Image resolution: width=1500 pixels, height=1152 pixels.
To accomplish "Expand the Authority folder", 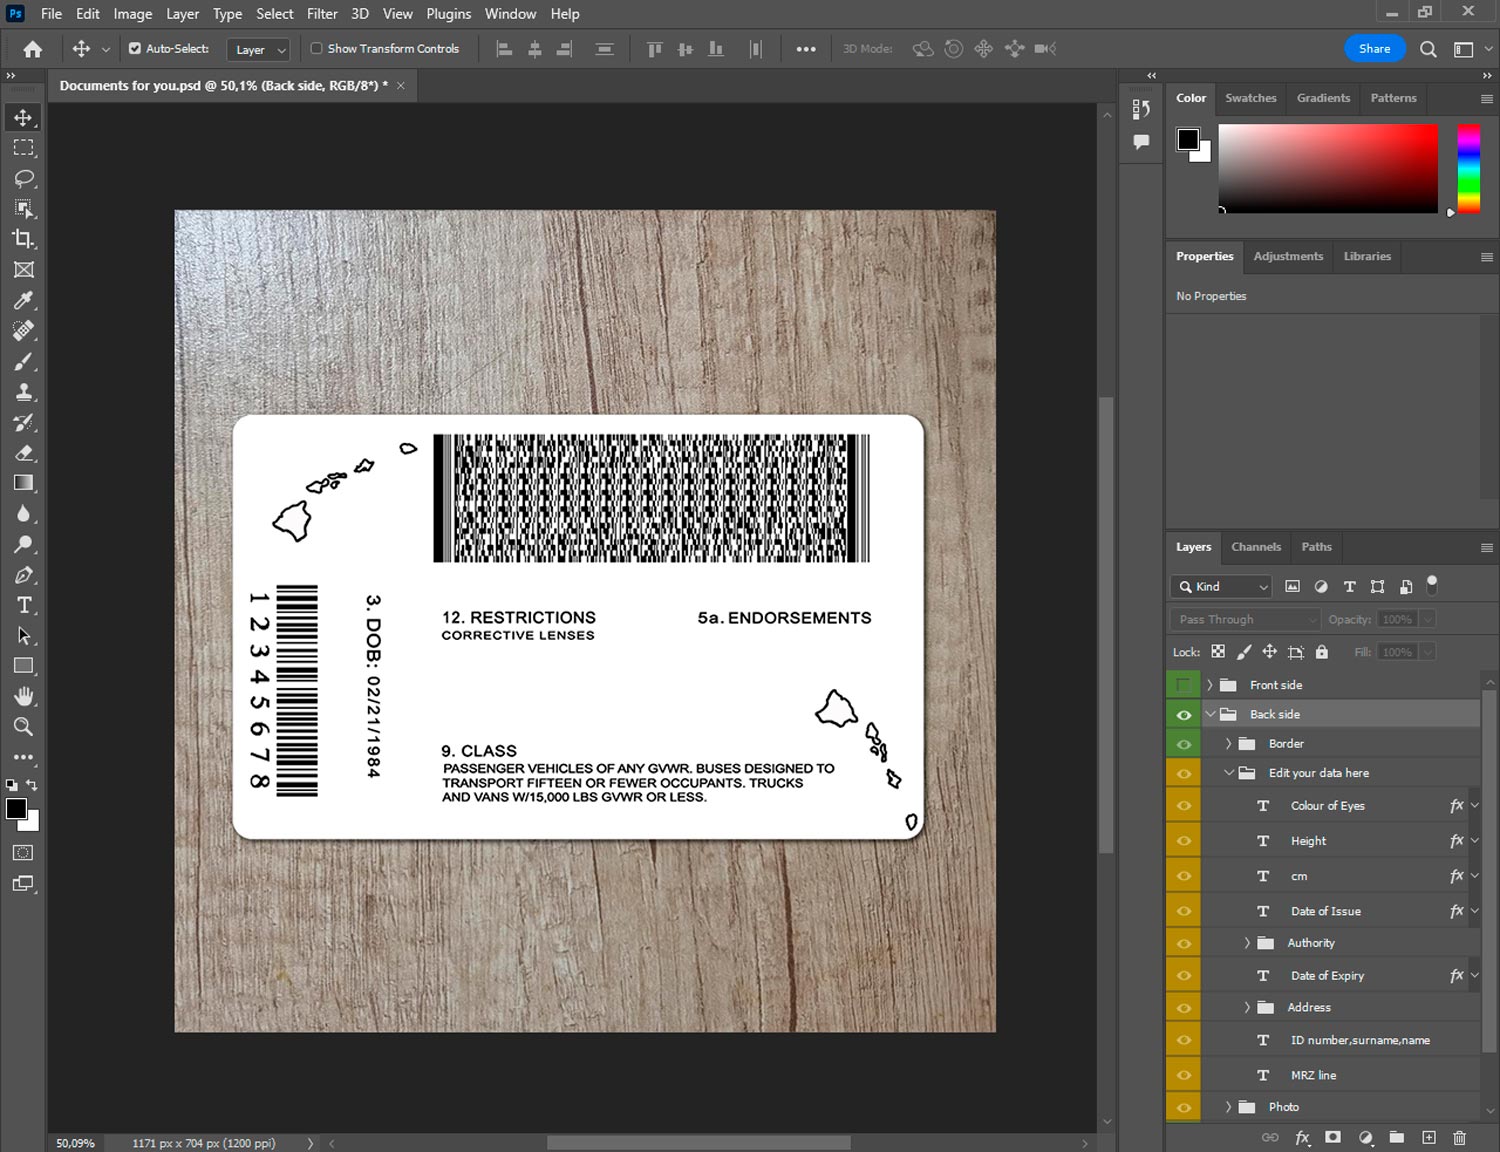I will point(1247,943).
